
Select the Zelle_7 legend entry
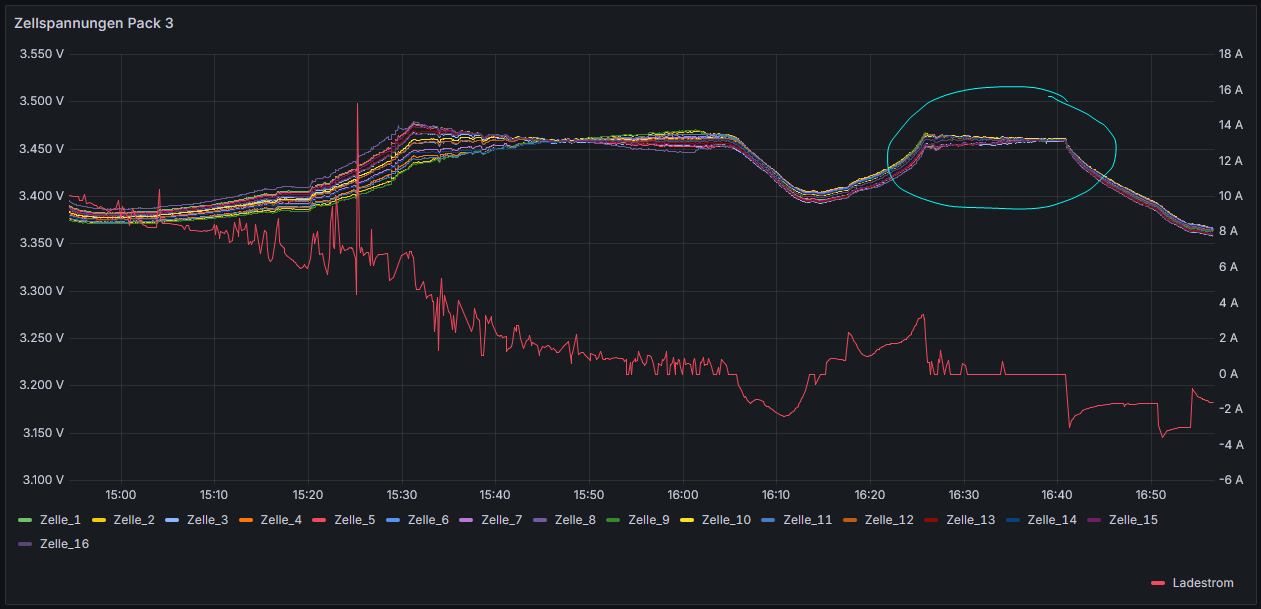coord(501,520)
